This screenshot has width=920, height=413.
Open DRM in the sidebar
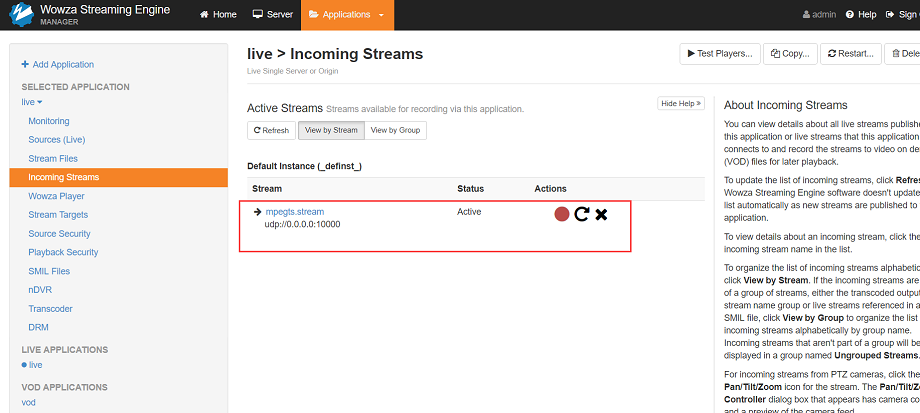coord(38,327)
